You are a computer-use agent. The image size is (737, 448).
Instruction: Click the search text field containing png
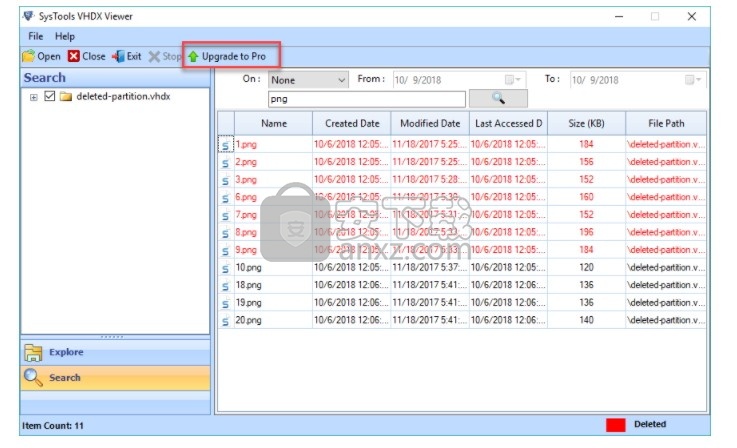pos(367,99)
